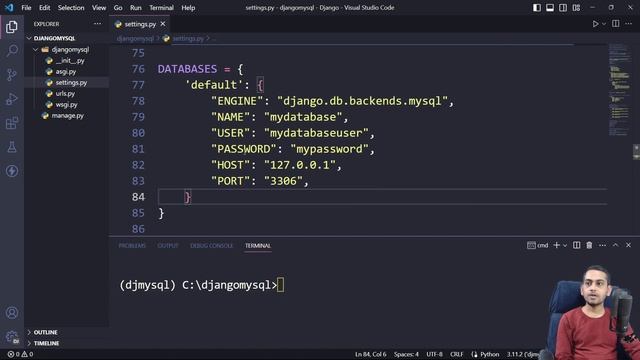
Task: Expand the Outline section
Action: (67, 332)
